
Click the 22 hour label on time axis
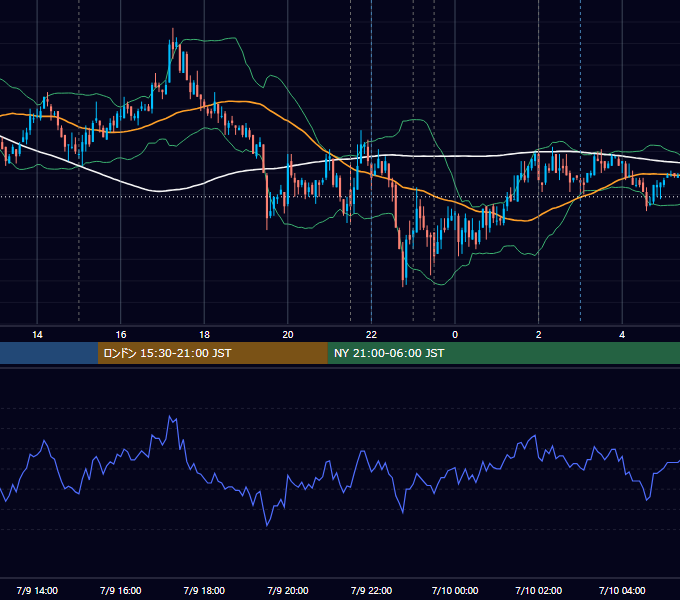click(x=371, y=335)
